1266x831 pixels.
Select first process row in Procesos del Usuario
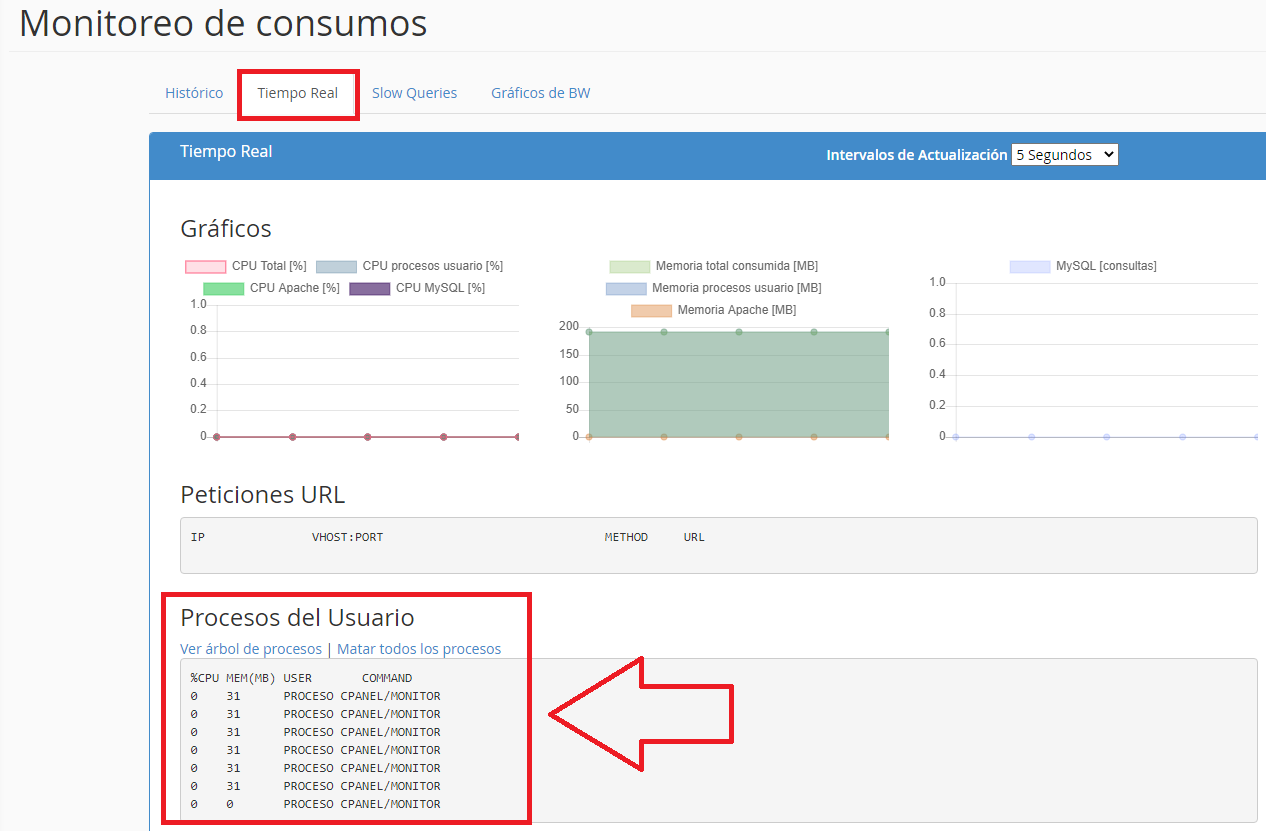315,696
